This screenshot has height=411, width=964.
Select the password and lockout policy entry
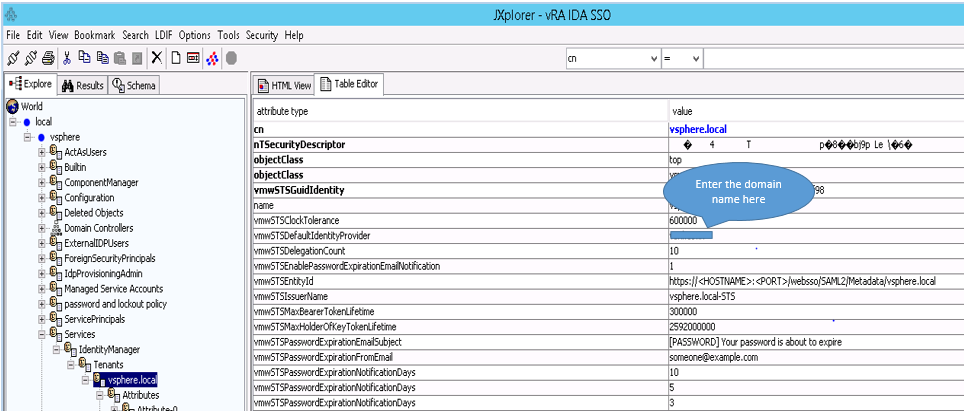tap(116, 304)
